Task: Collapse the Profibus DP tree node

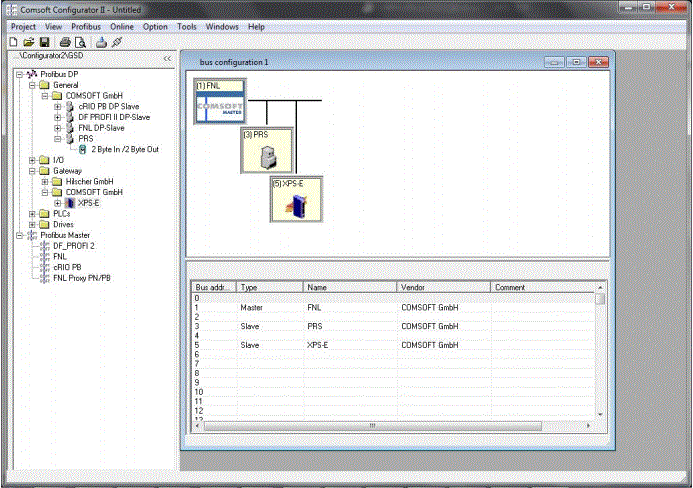Action: [19, 74]
